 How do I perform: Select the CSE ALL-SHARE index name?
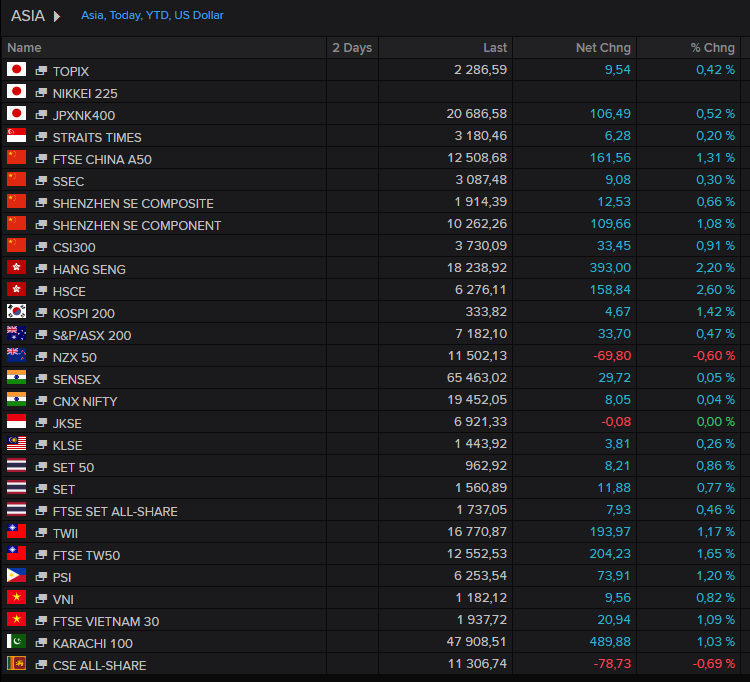[99, 666]
